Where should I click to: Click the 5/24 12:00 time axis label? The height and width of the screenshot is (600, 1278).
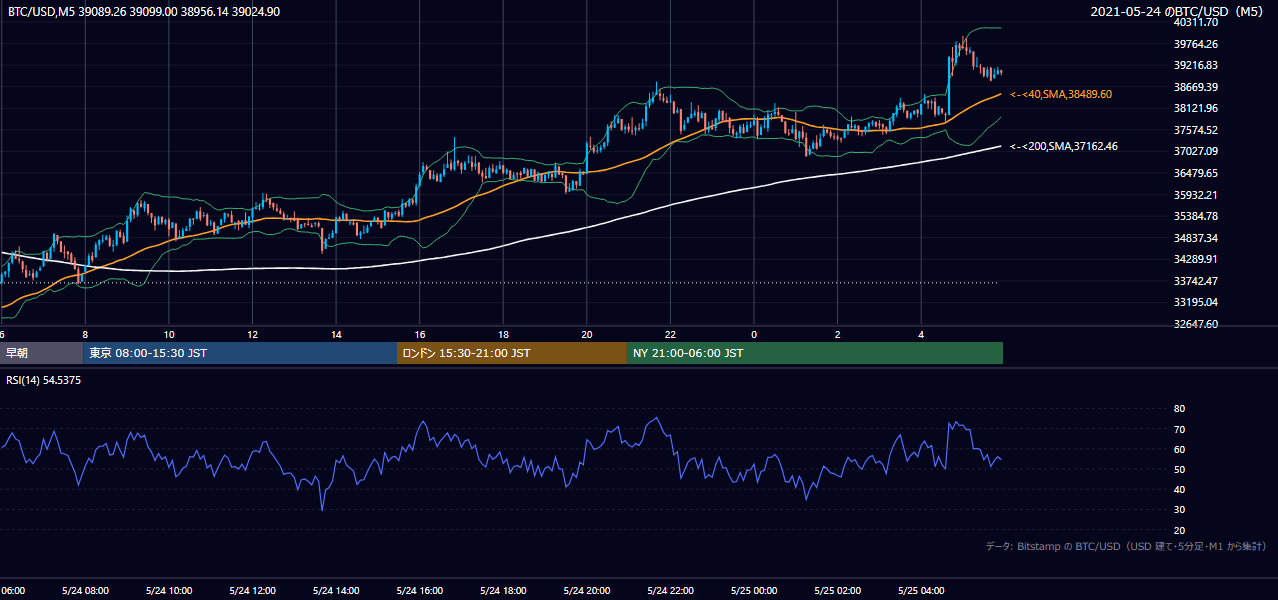tap(252, 591)
